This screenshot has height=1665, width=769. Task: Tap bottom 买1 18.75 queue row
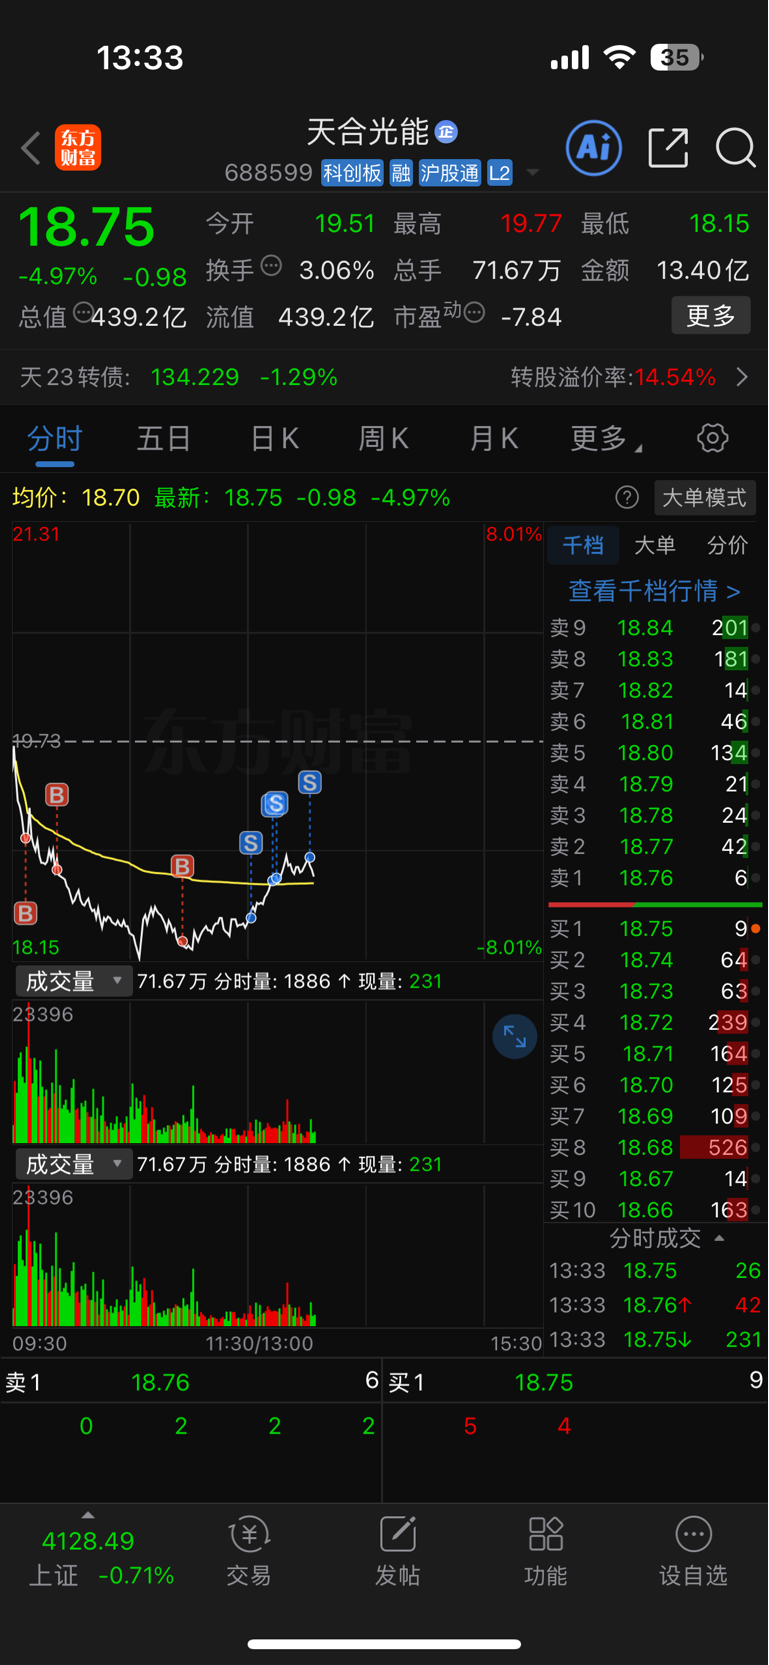coord(576,1382)
